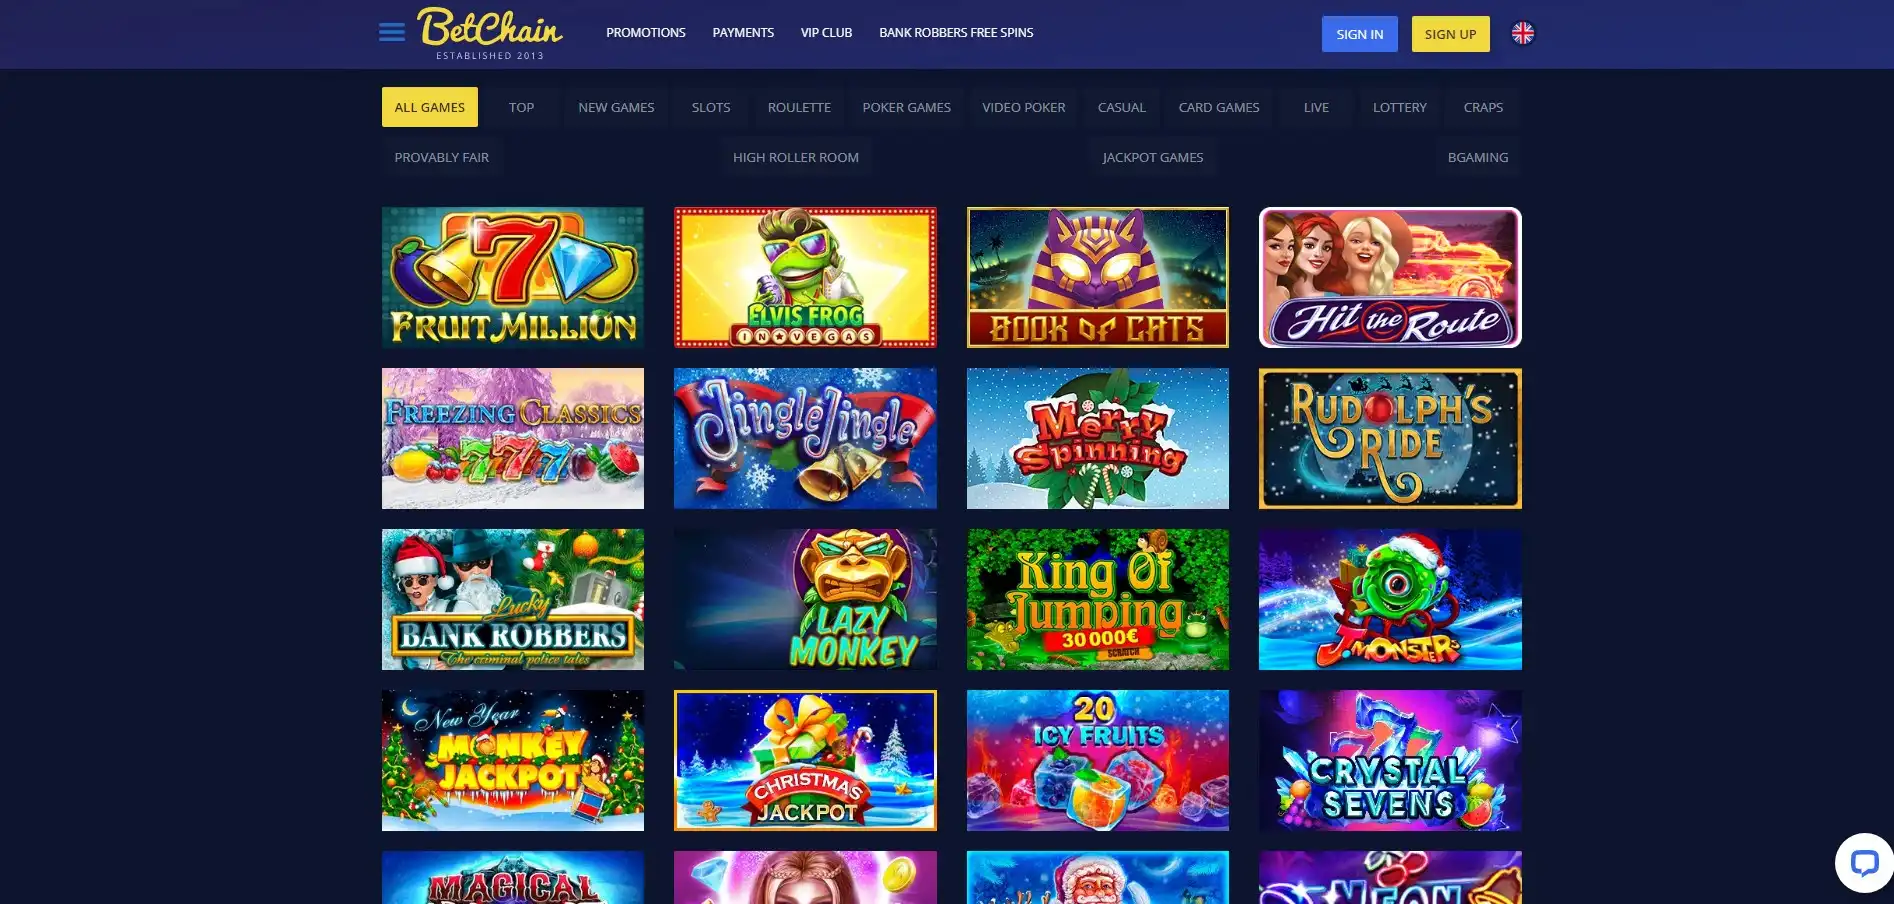Switch to the Slots category tab
Screen dimensions: 1894x904
pos(711,107)
